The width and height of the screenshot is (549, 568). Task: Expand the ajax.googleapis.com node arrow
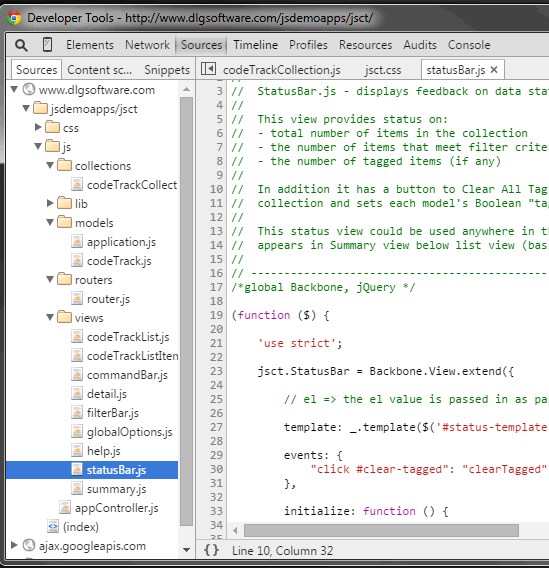[14, 545]
